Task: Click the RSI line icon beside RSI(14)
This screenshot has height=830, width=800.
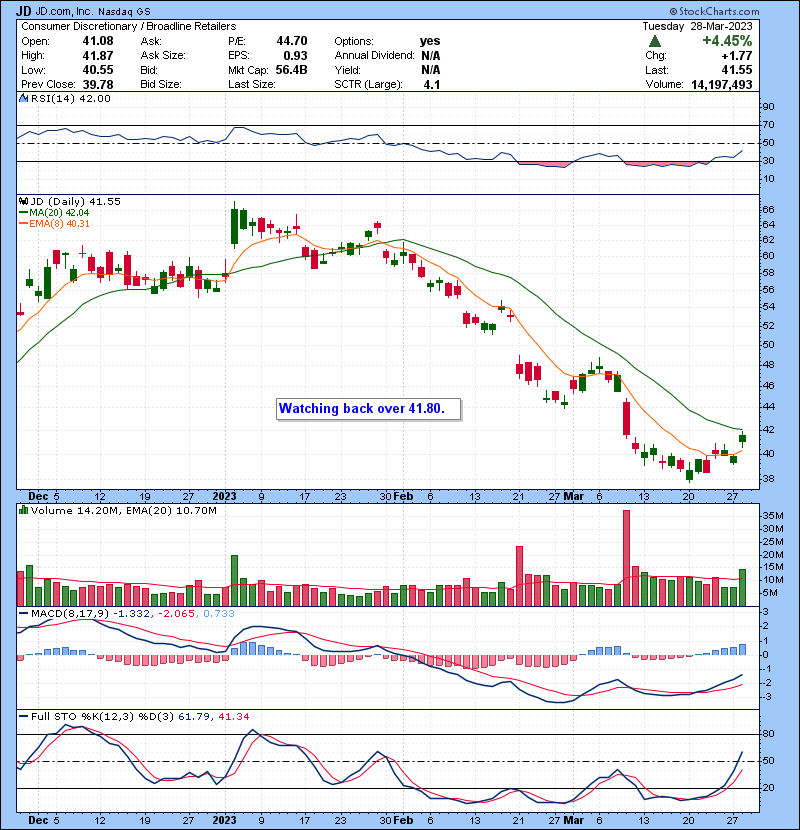Action: (23, 98)
